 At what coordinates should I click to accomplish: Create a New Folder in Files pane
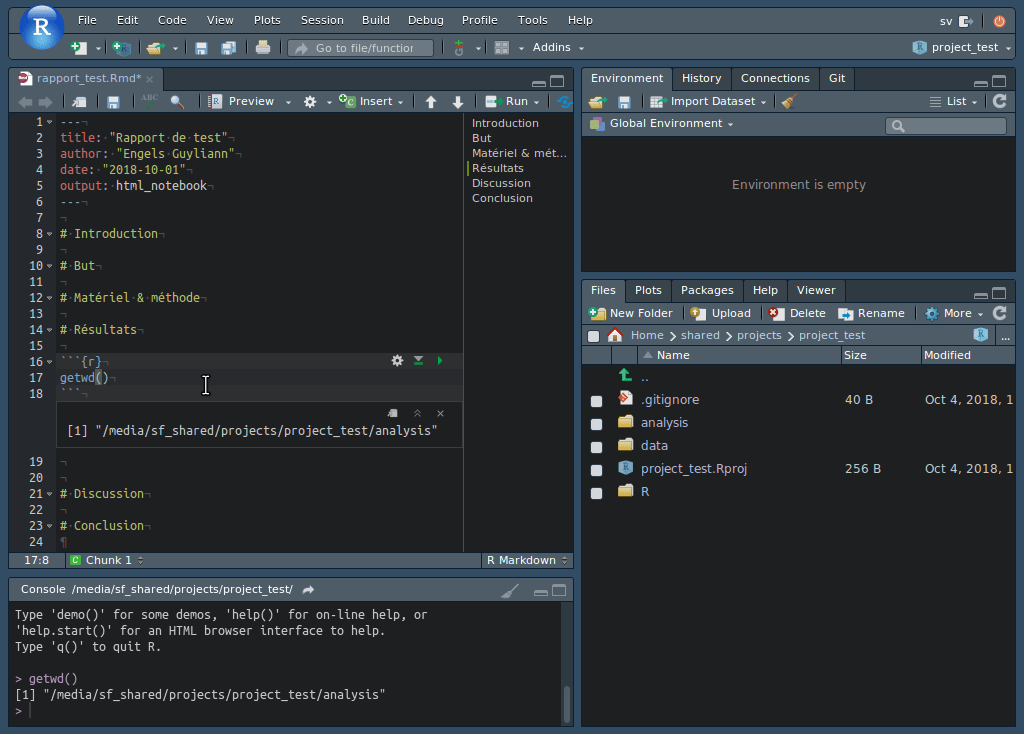[x=630, y=313]
